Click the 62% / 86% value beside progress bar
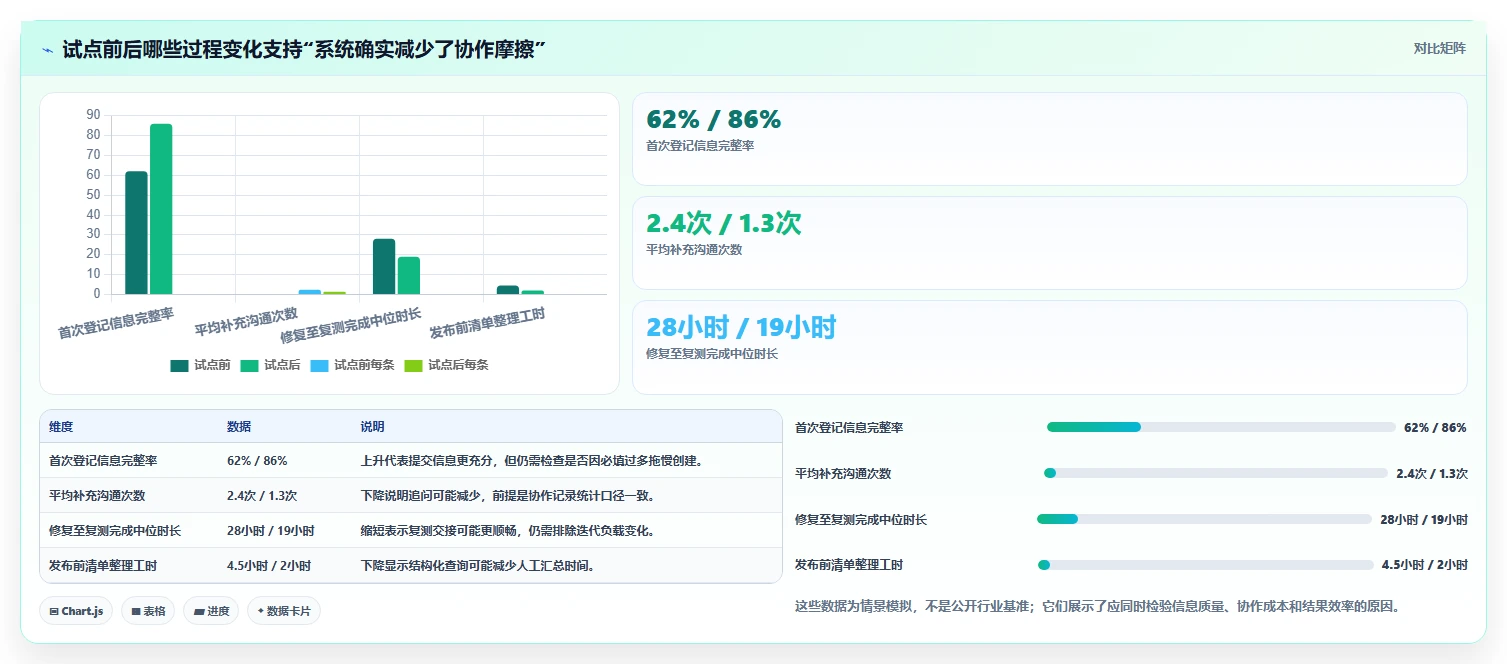 [1435, 428]
